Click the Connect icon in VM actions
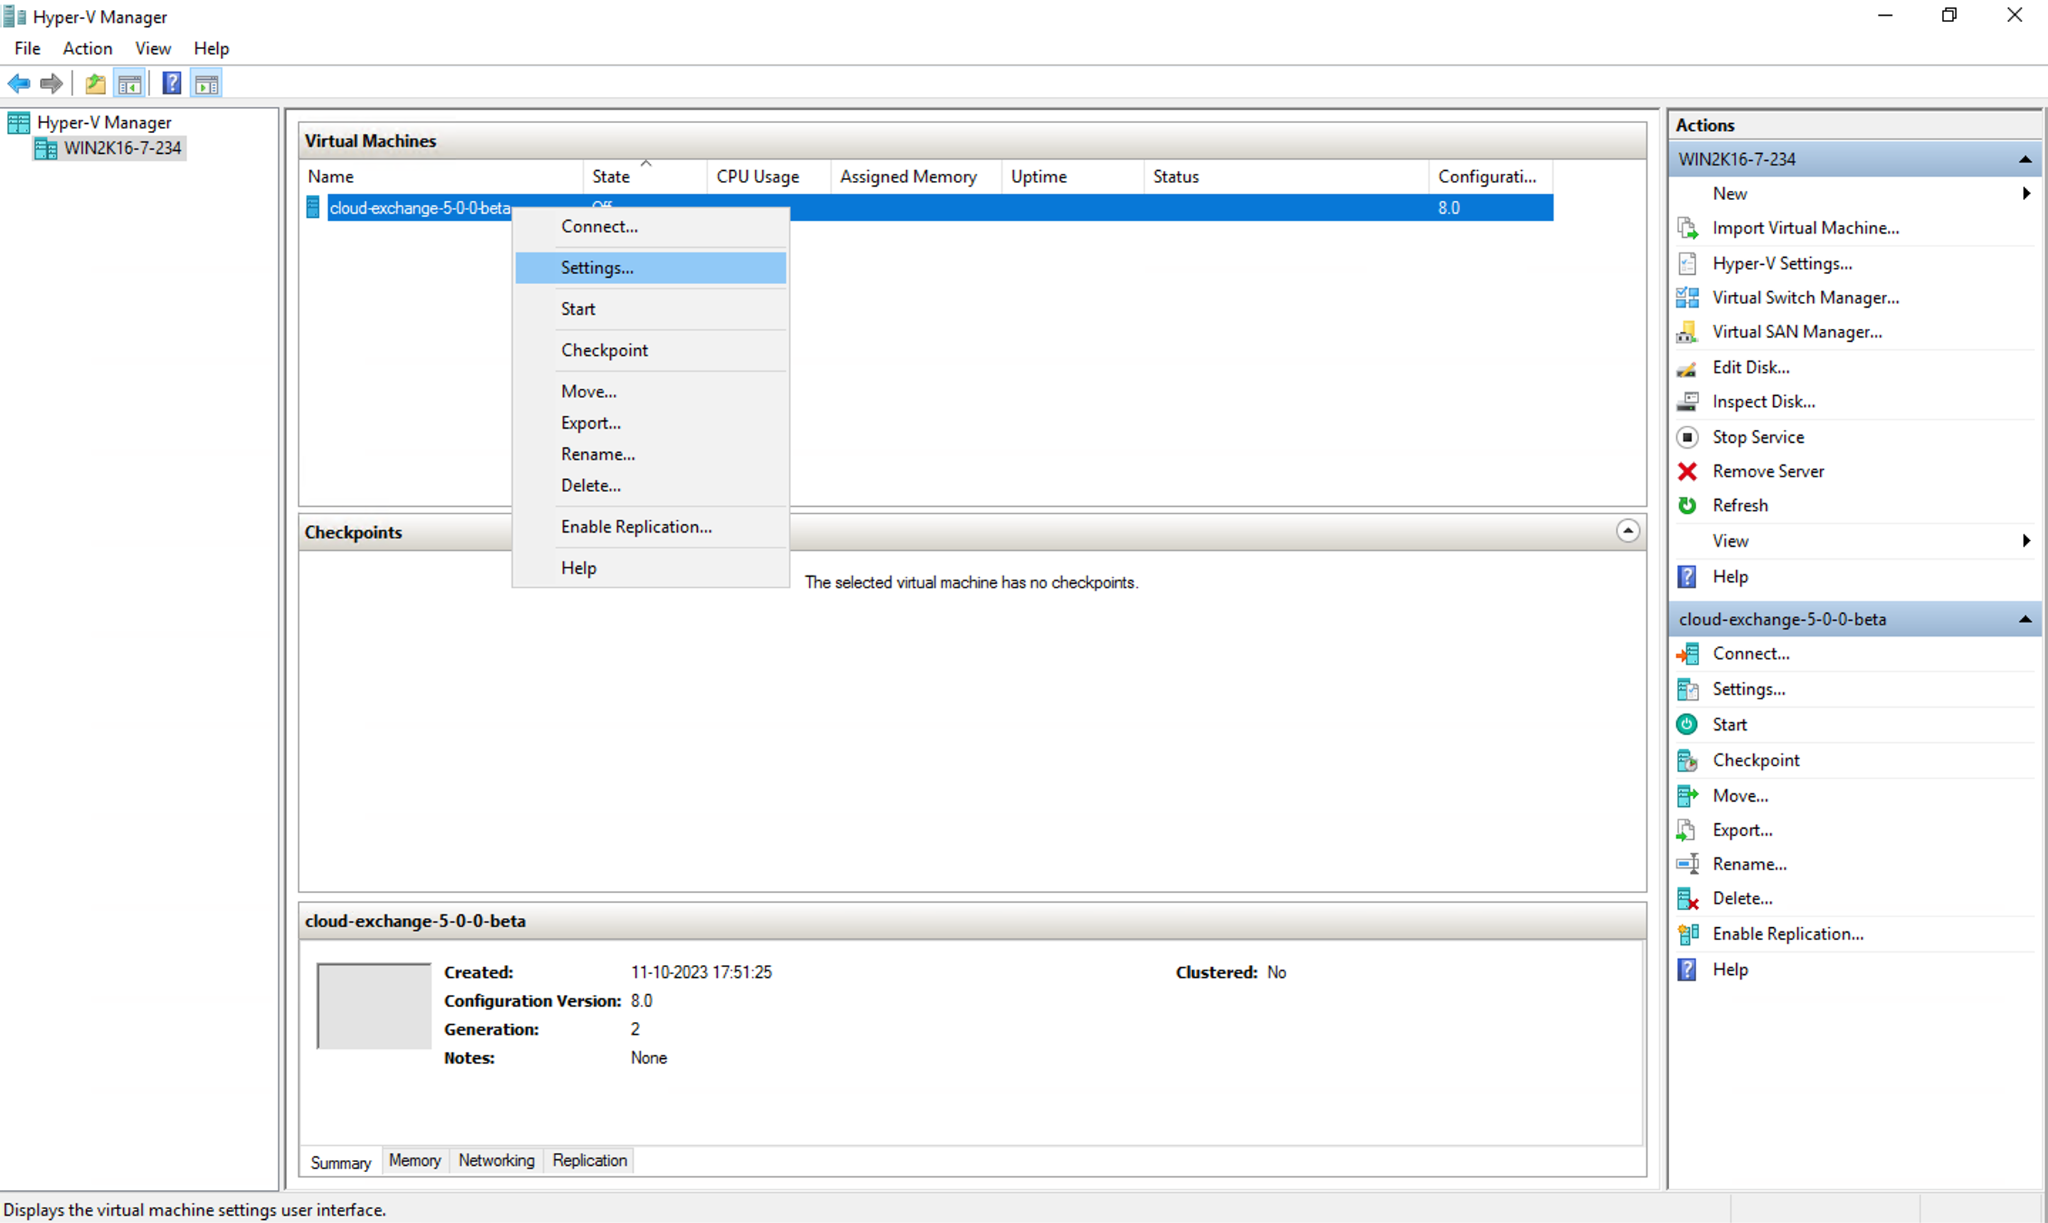The height and width of the screenshot is (1223, 2048). tap(1687, 654)
